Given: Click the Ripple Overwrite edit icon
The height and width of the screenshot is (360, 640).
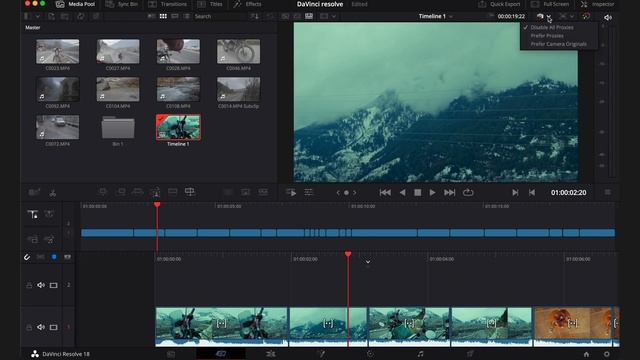Looking at the screenshot, I should point(138,192).
